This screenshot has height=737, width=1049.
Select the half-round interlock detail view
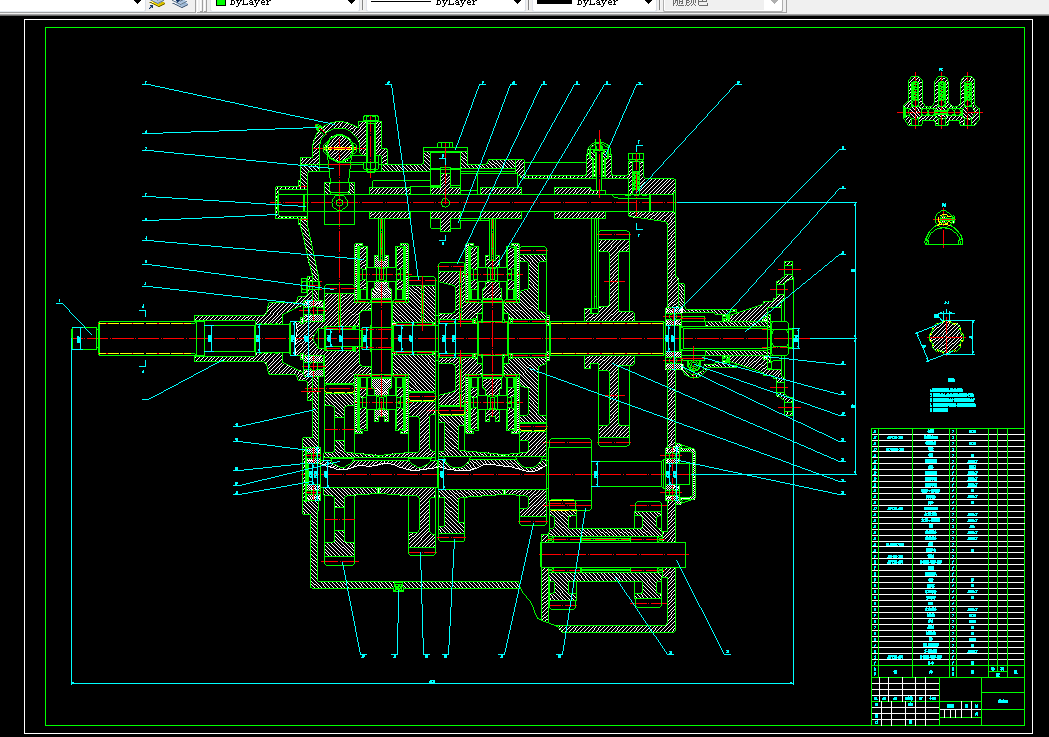pos(944,227)
